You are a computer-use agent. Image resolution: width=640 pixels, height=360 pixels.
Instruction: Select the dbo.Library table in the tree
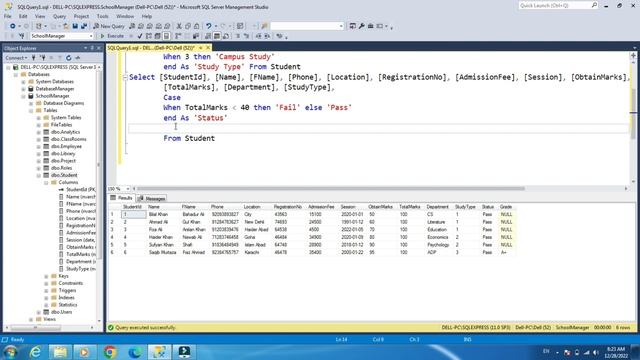tap(63, 153)
